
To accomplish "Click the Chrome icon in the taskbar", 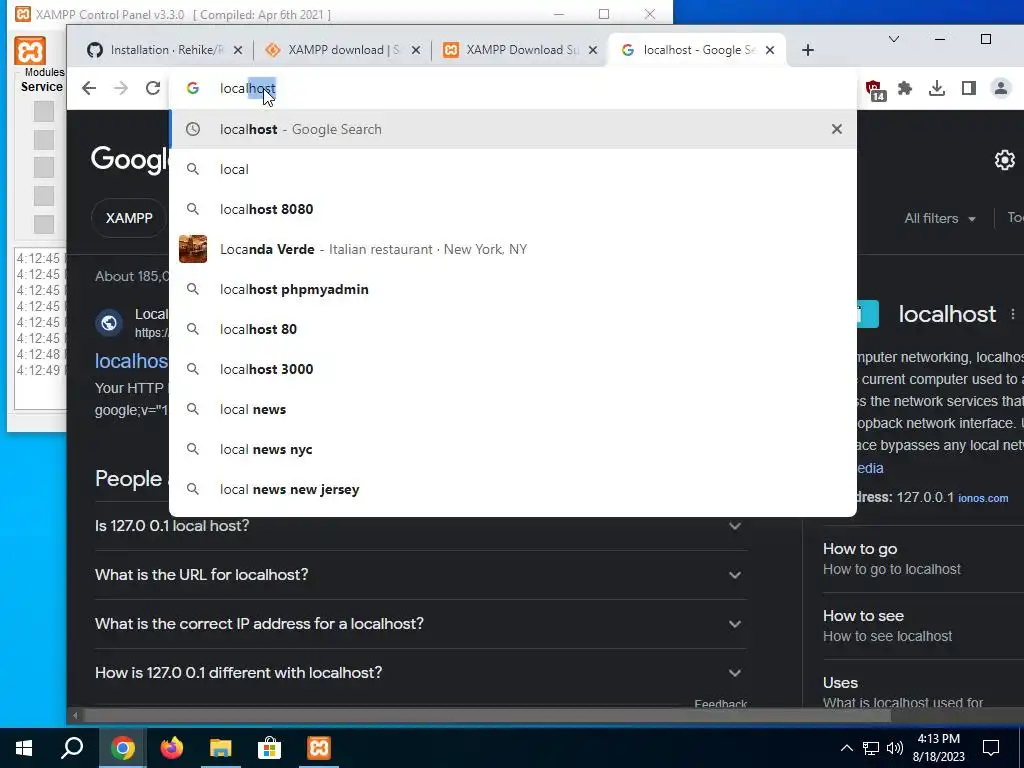I will 122,748.
